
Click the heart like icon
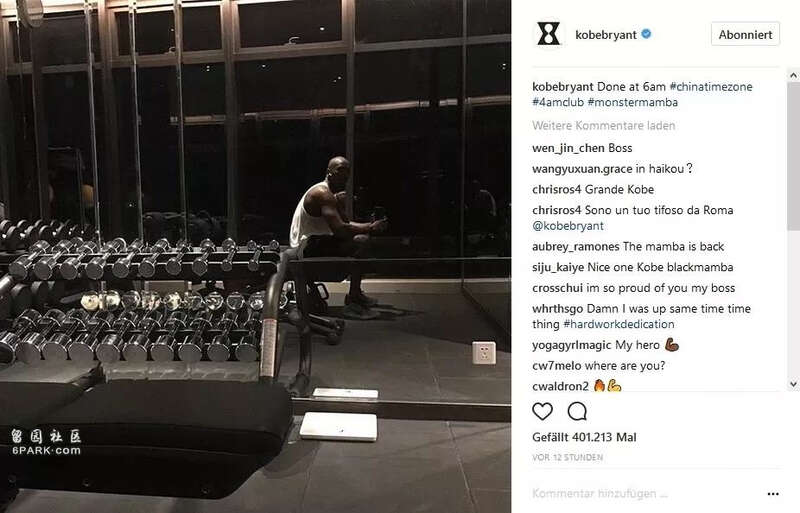tap(542, 411)
